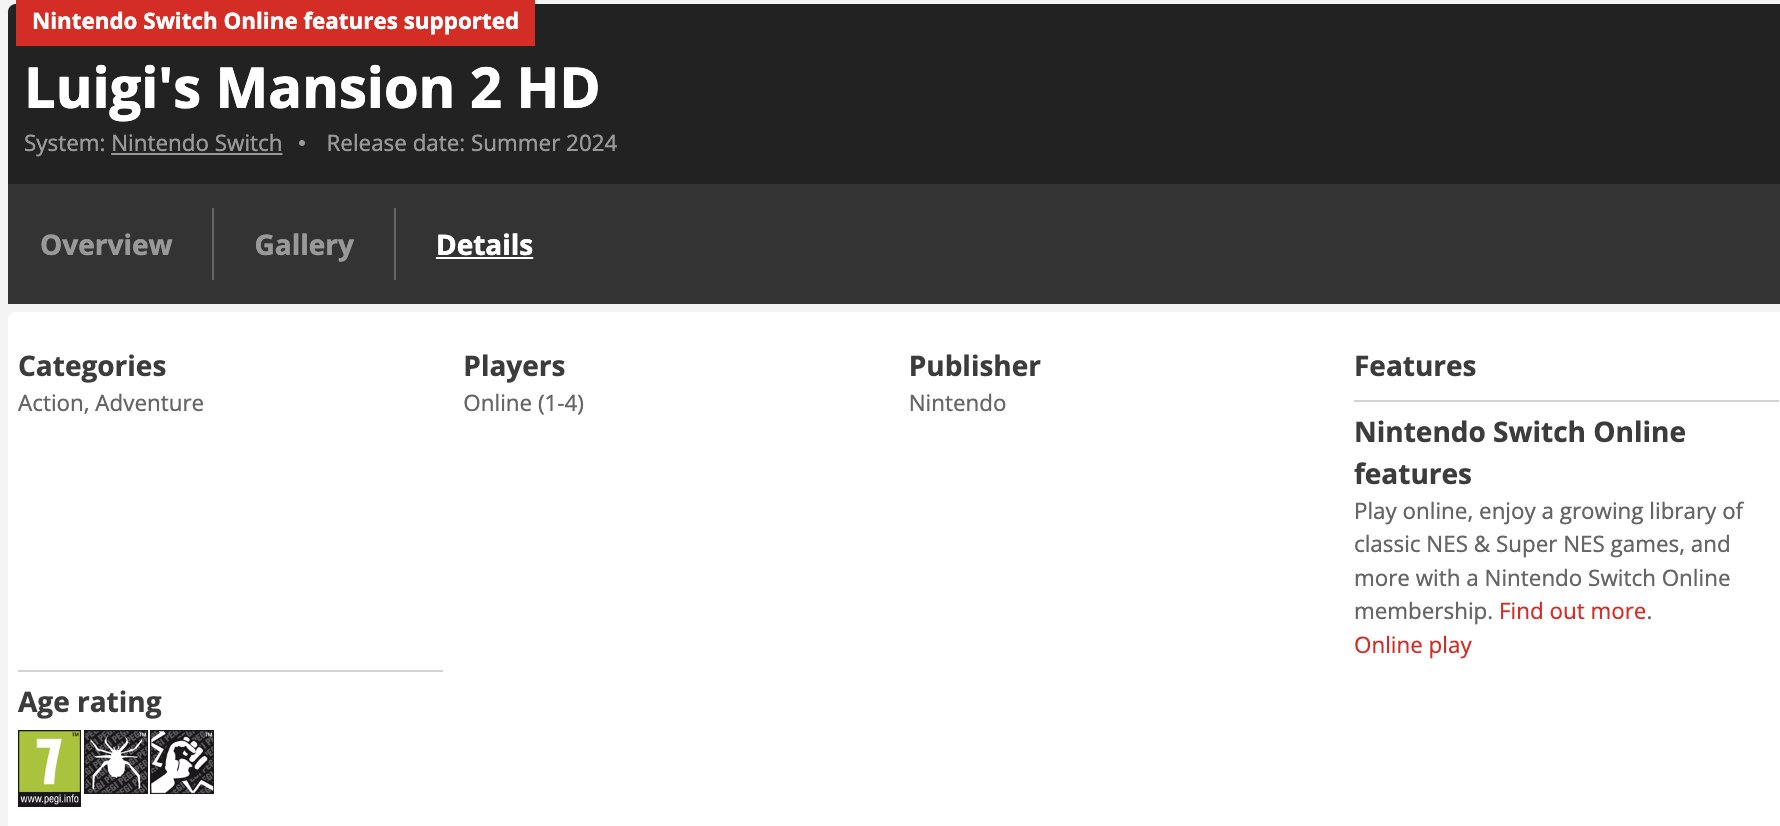This screenshot has height=826, width=1780.
Task: Click the Features heading
Action: (1414, 366)
